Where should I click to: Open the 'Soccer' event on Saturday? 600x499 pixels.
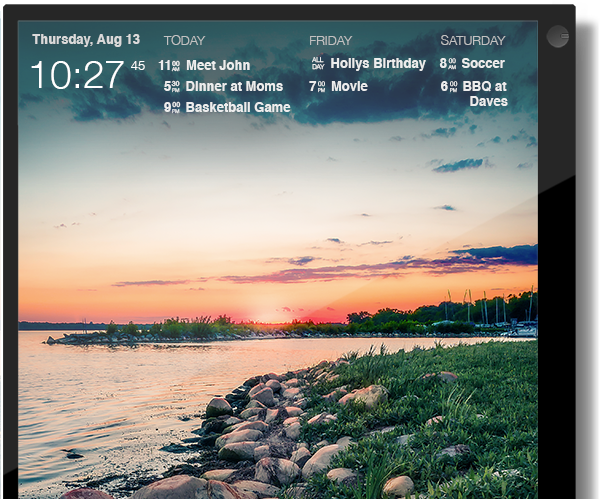(483, 64)
